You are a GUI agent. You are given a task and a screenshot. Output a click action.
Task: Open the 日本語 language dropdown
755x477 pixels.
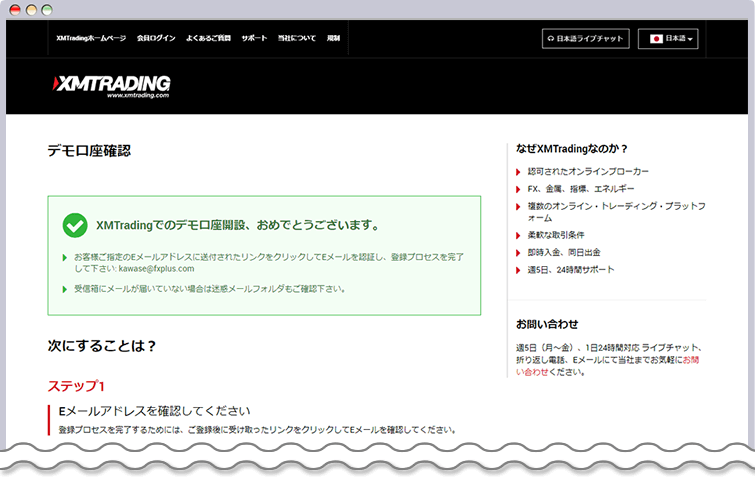(668, 39)
